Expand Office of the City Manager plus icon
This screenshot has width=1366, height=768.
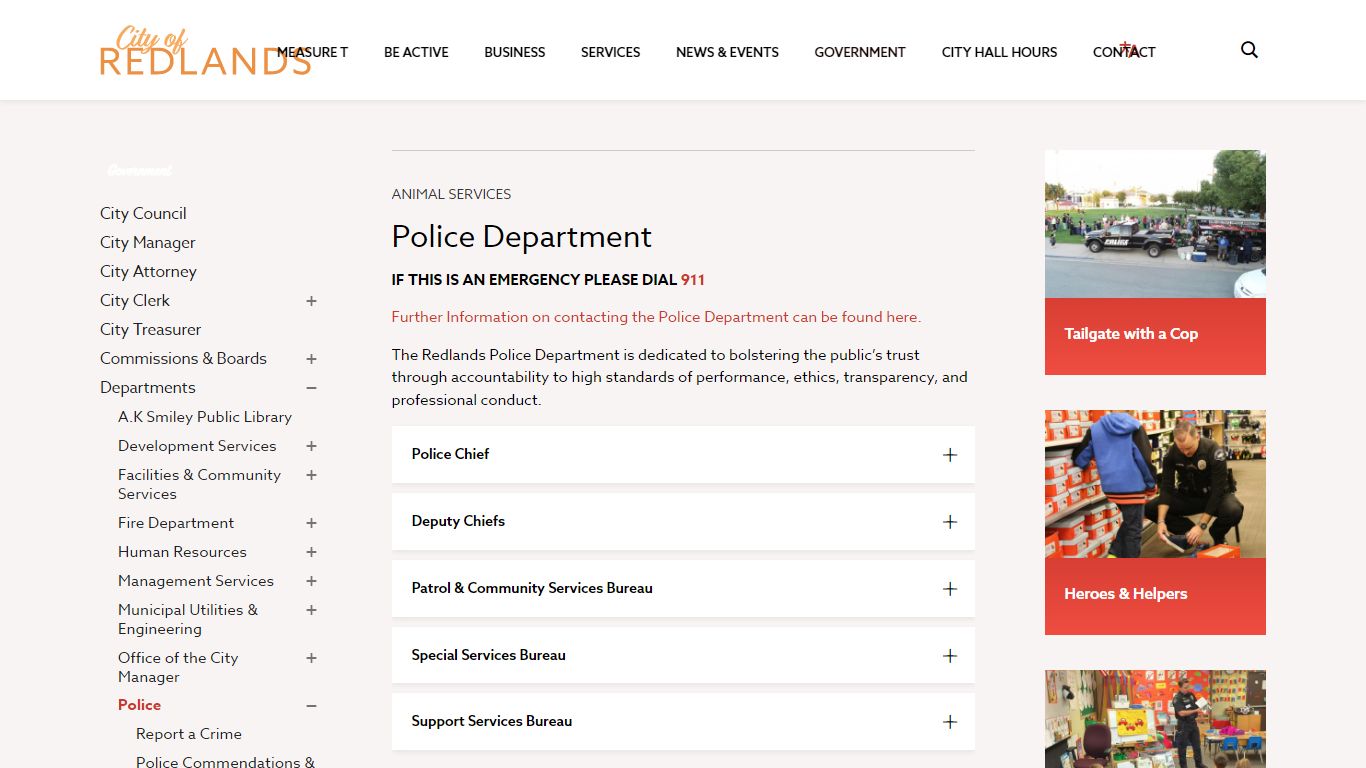(x=311, y=658)
